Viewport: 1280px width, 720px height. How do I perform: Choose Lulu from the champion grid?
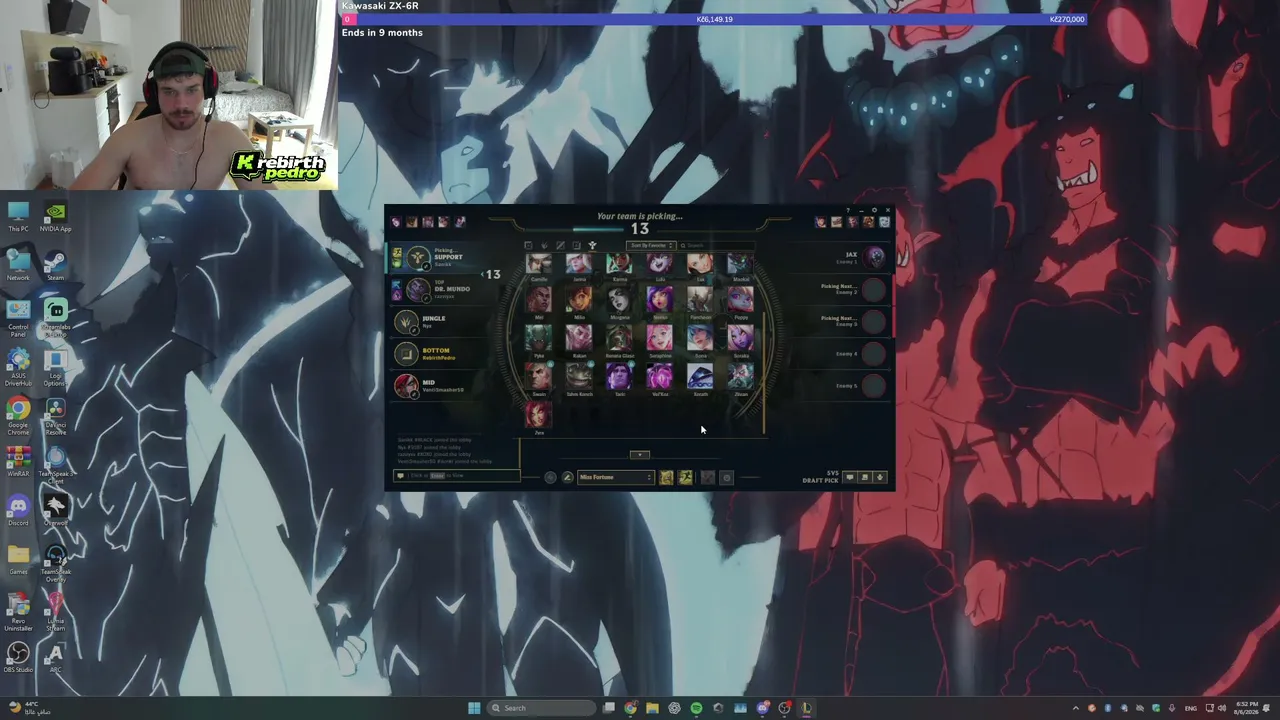659,263
